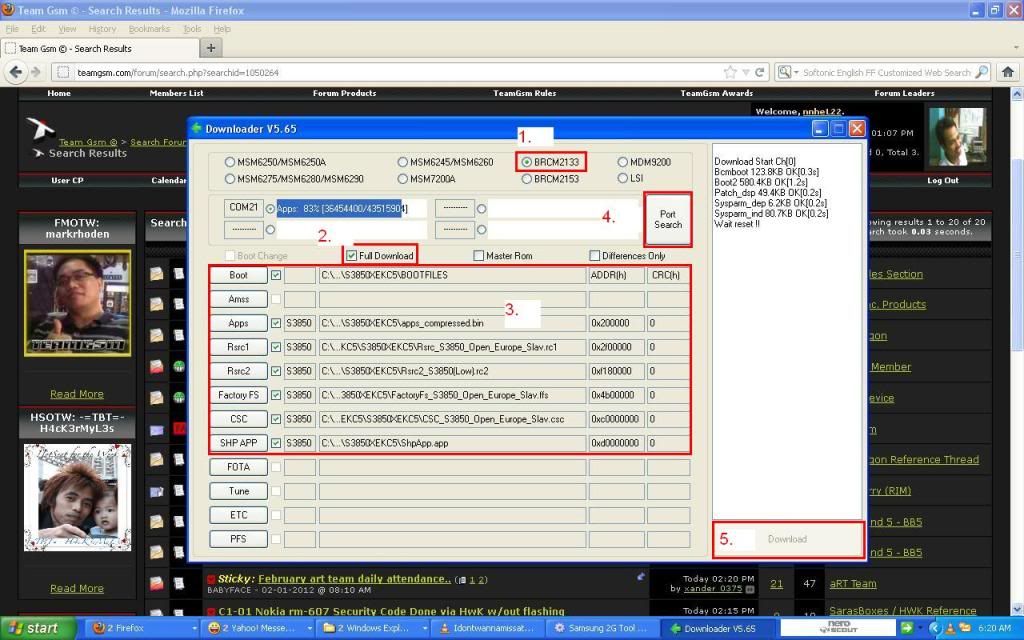Click the Rsrc1 file button
This screenshot has width=1024, height=640.
point(238,347)
